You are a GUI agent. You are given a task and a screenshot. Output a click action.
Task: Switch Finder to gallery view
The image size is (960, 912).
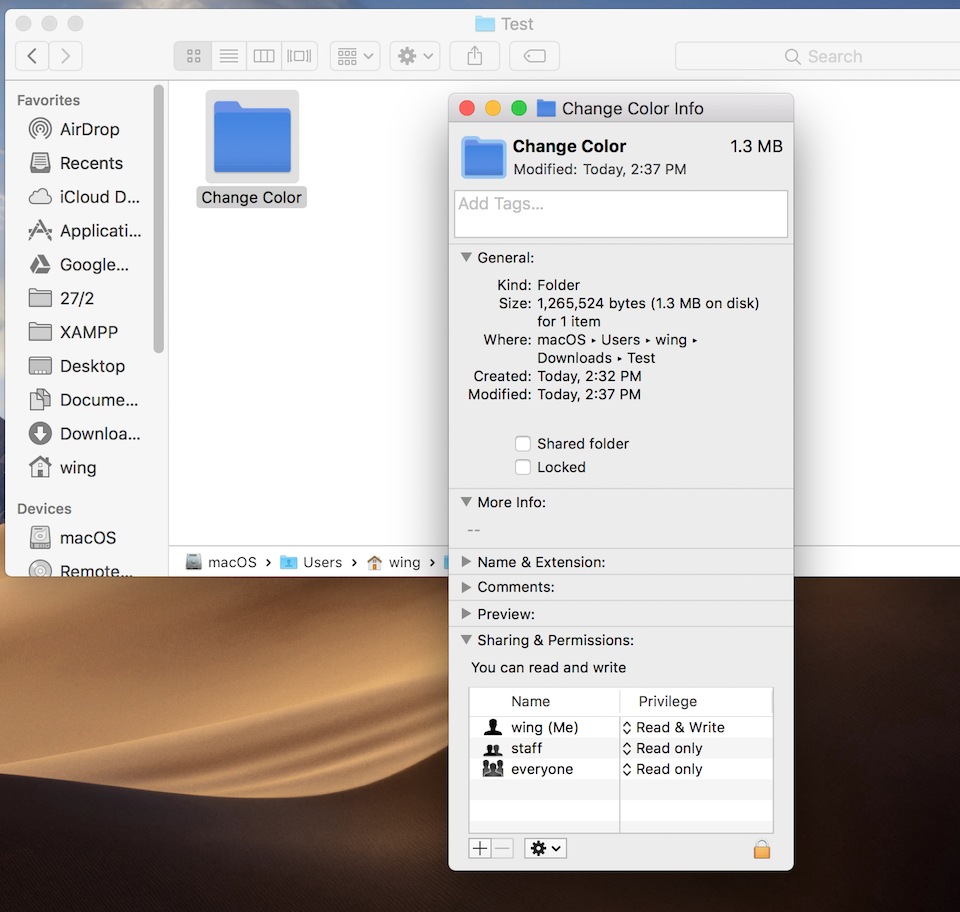(x=299, y=56)
